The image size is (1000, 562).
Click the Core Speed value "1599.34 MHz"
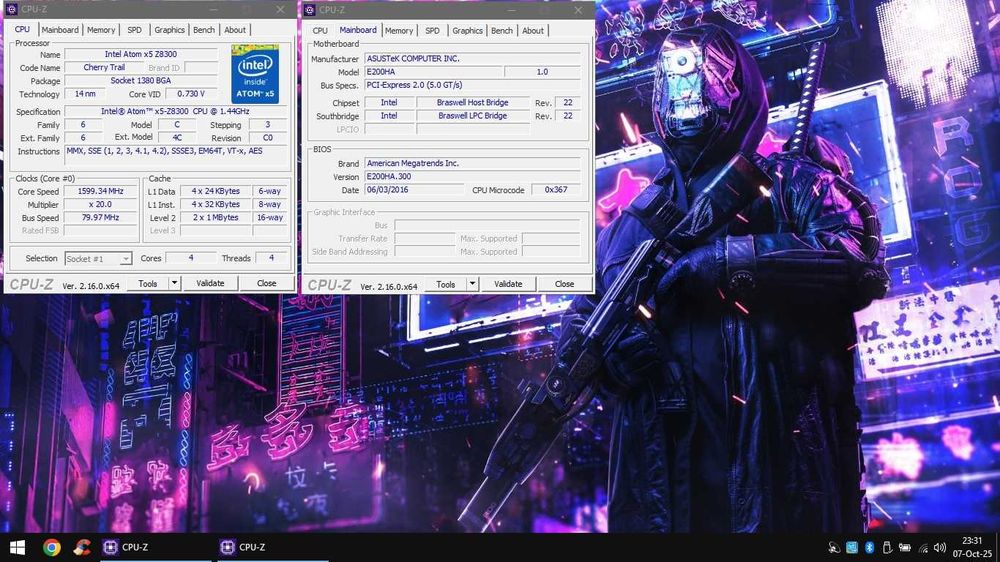(x=100, y=191)
